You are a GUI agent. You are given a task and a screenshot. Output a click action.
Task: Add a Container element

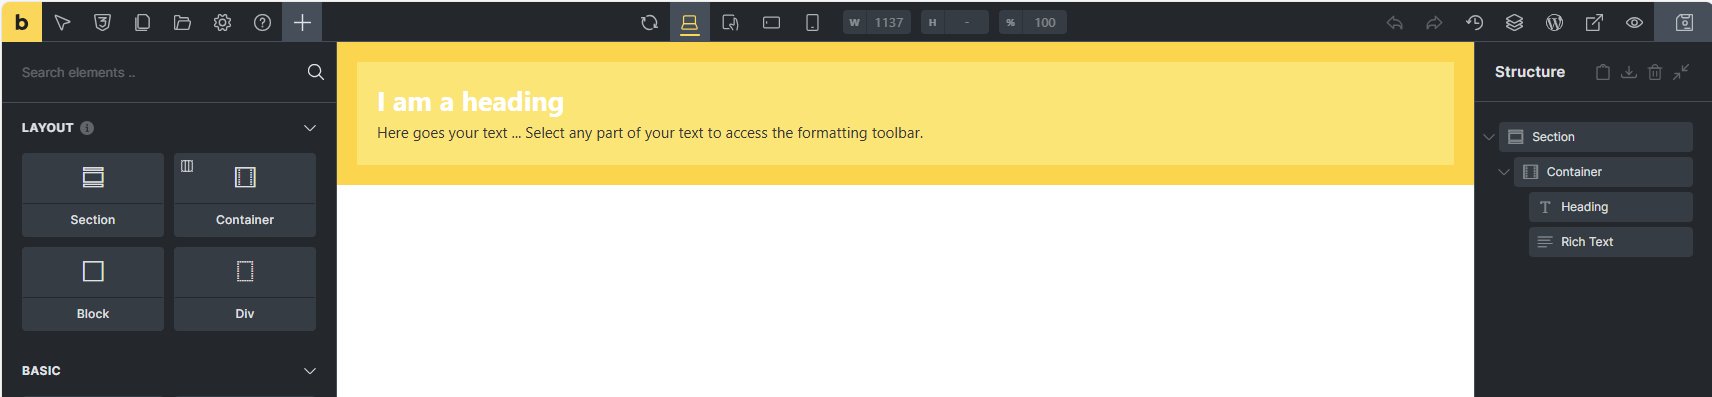(x=245, y=195)
